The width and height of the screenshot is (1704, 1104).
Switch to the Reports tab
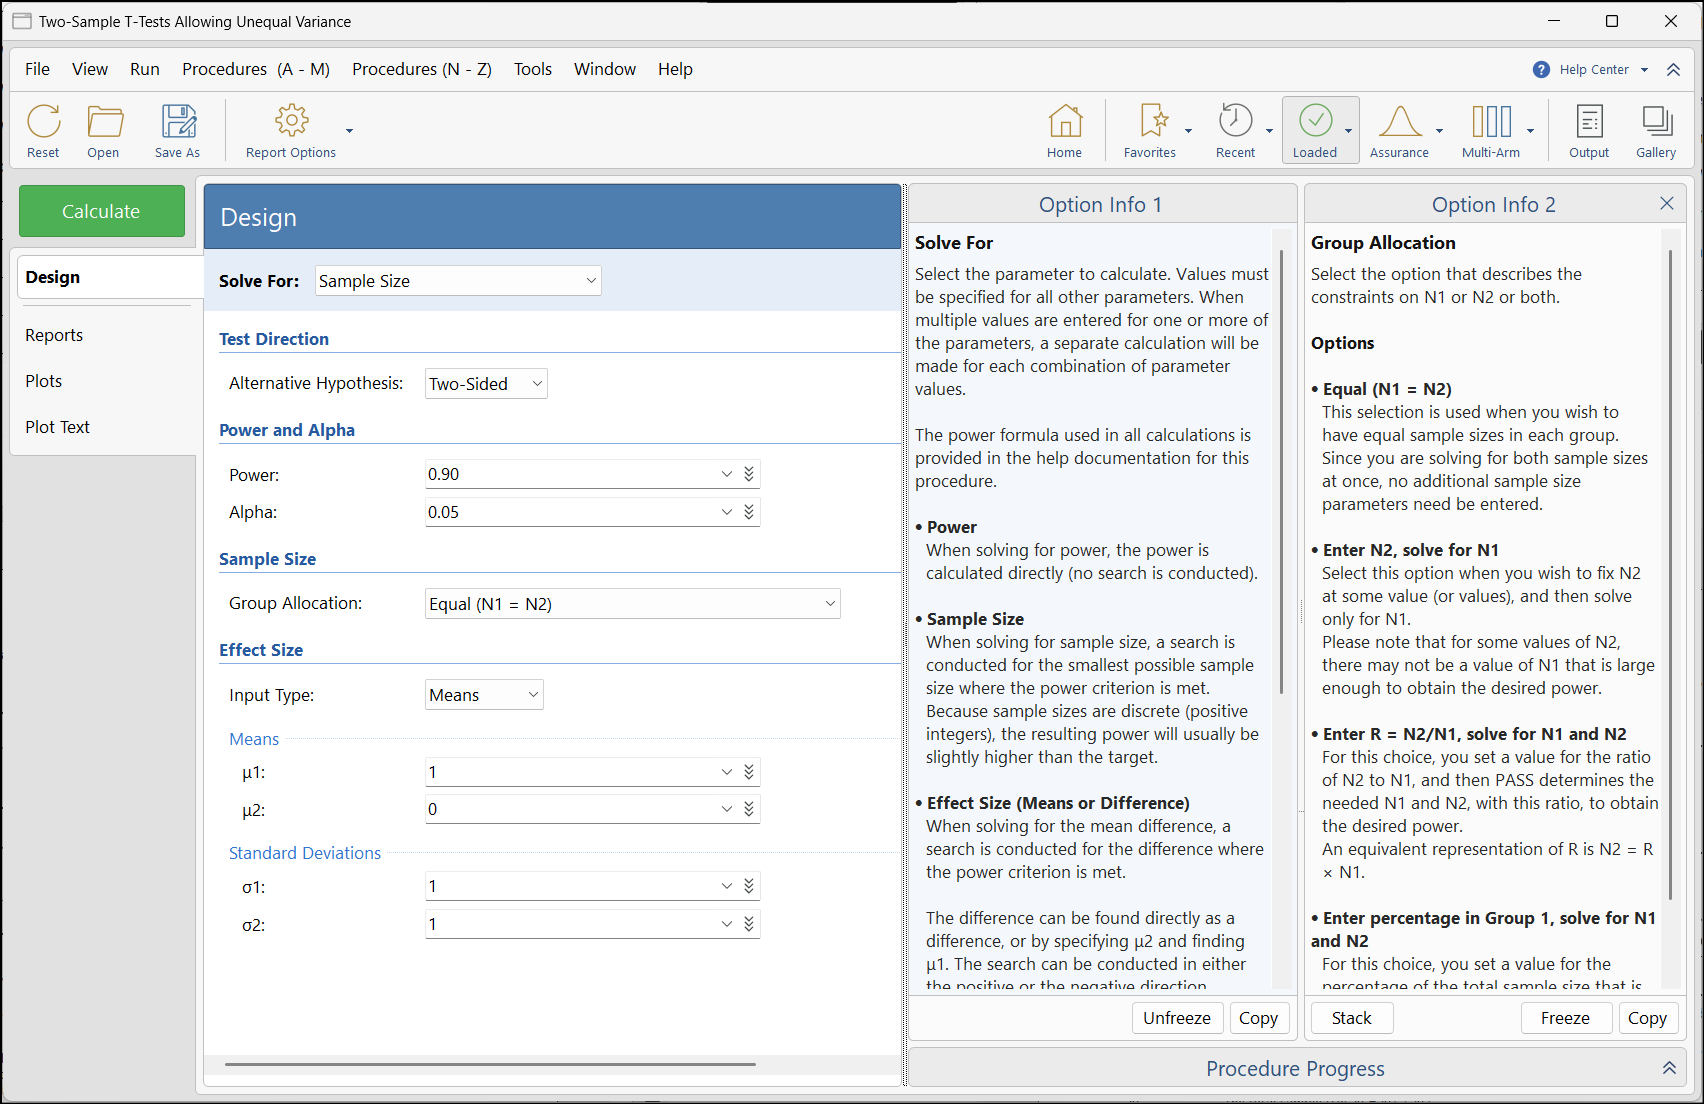pyautogui.click(x=54, y=335)
